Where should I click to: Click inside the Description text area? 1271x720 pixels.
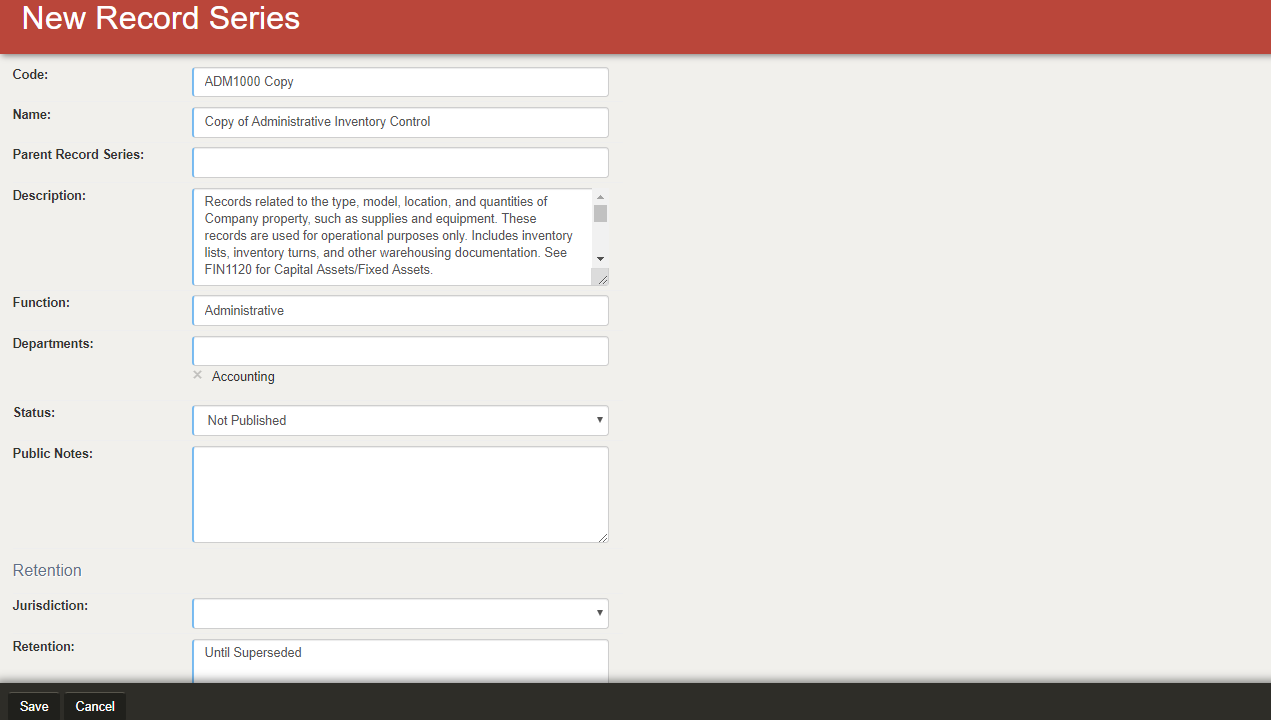click(392, 236)
